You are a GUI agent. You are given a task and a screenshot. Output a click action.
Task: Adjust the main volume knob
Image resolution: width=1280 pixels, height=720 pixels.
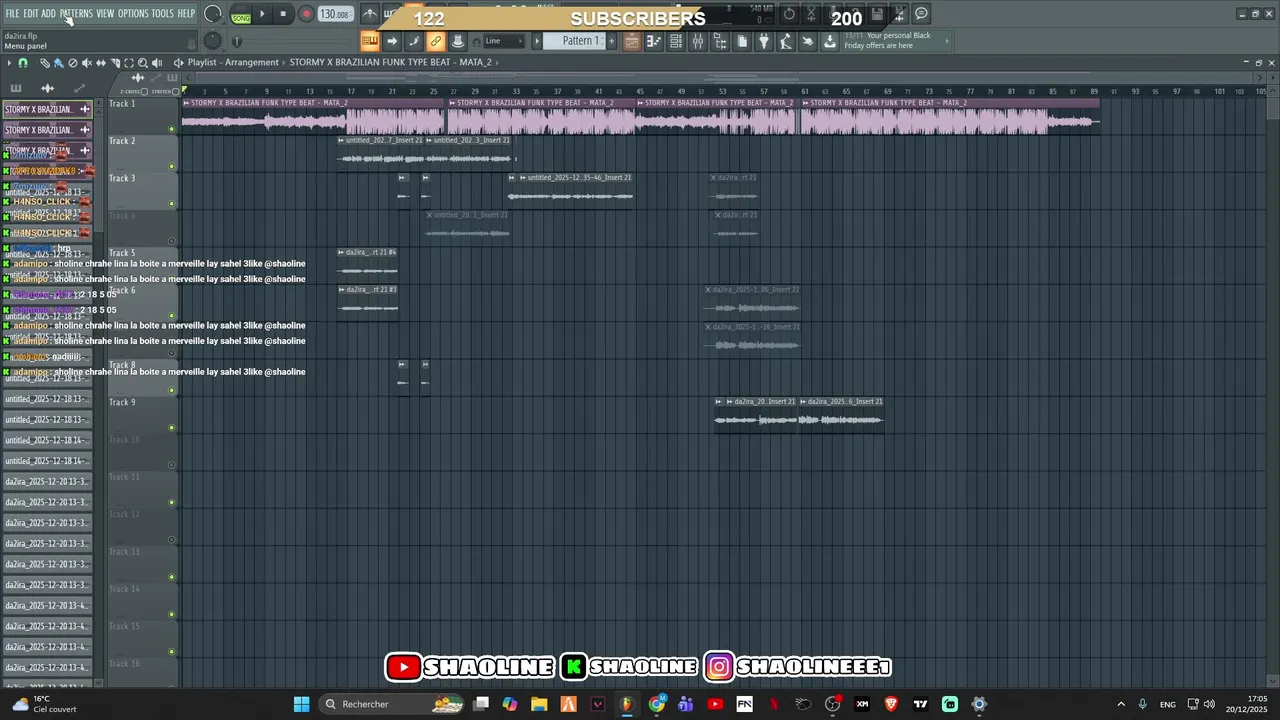pyautogui.click(x=212, y=14)
